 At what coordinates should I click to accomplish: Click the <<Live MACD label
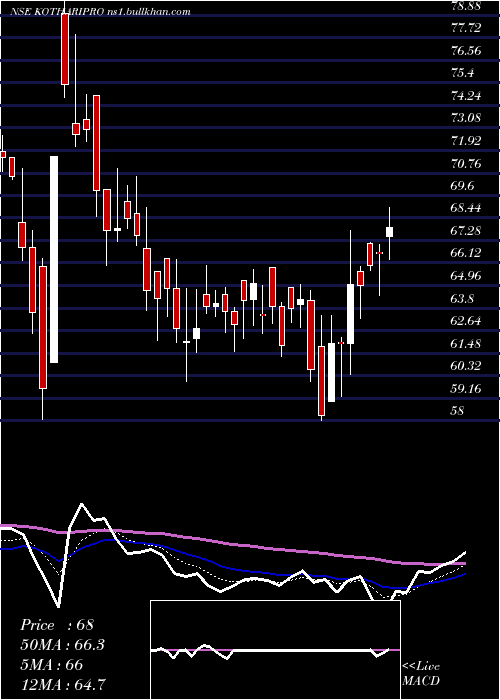pyautogui.click(x=421, y=674)
